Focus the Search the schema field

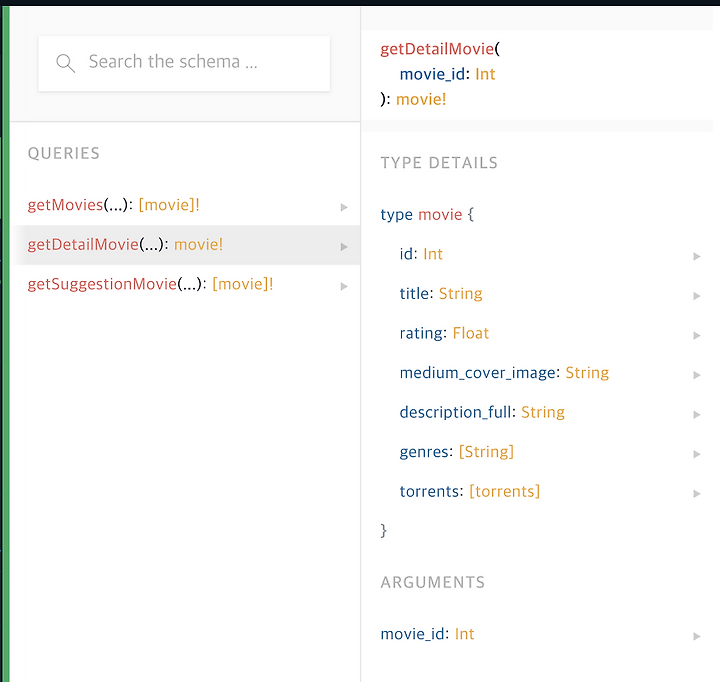[184, 63]
